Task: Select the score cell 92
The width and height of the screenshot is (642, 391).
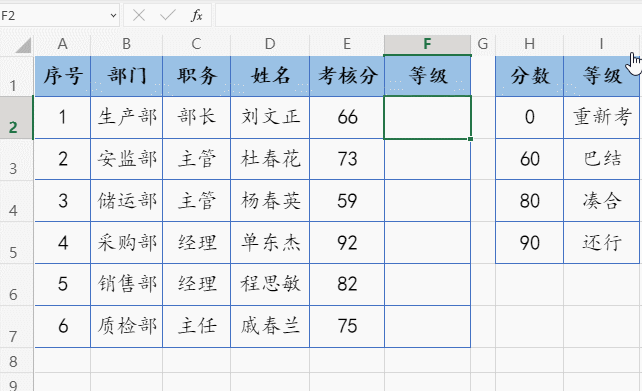Action: click(x=347, y=243)
